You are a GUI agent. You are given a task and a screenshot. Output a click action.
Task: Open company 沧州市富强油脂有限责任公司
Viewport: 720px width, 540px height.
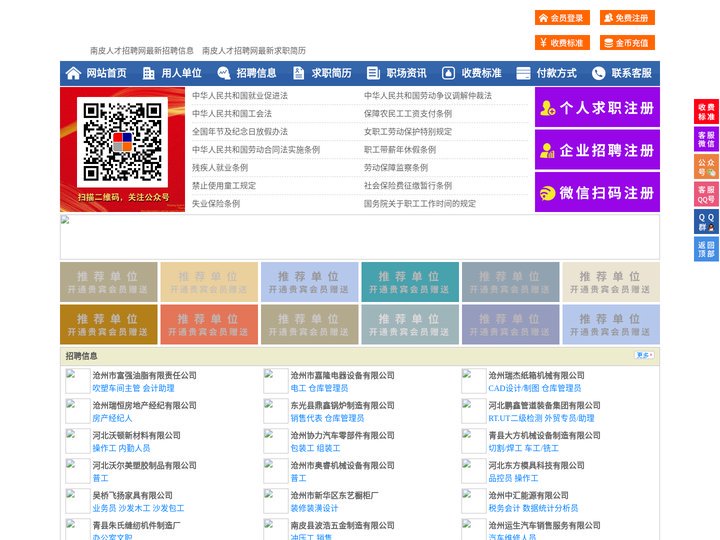click(145, 375)
